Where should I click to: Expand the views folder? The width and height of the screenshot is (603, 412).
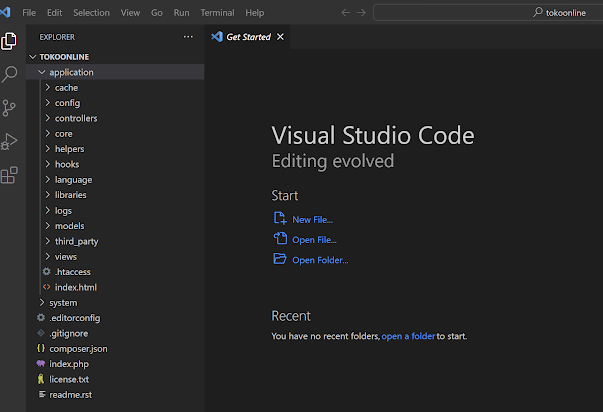point(48,257)
